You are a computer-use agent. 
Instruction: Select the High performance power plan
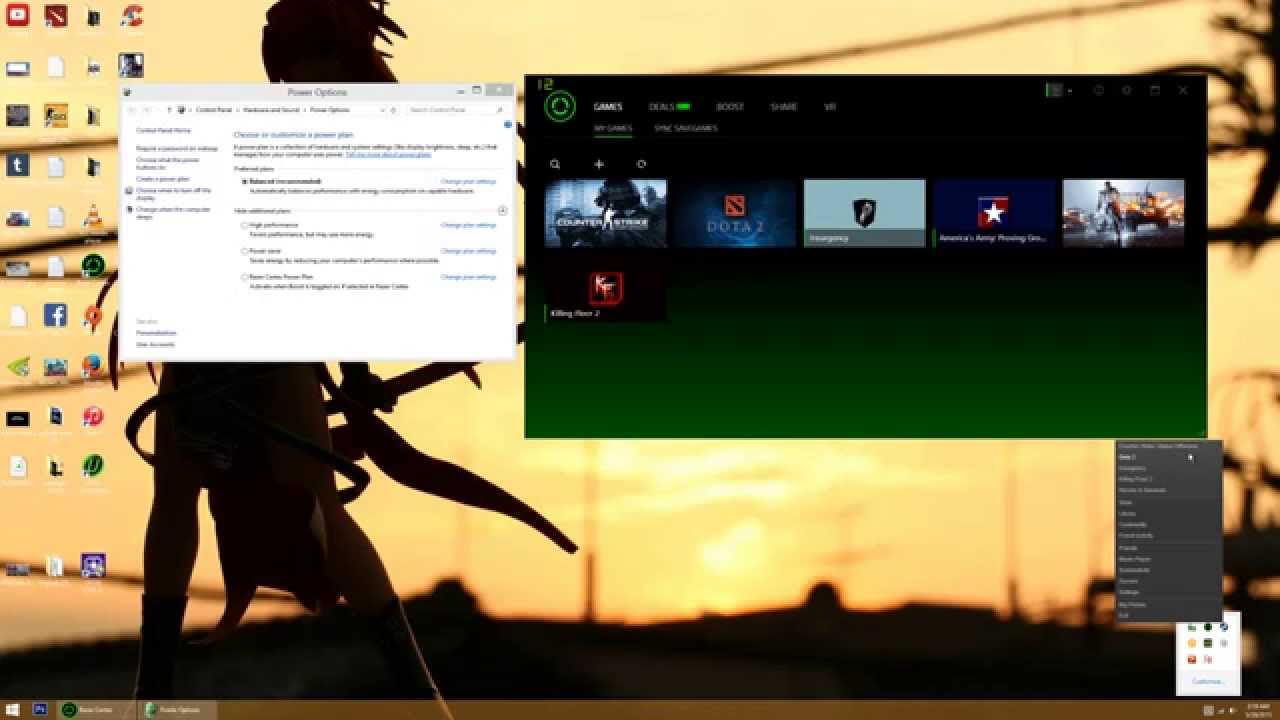[x=244, y=225]
